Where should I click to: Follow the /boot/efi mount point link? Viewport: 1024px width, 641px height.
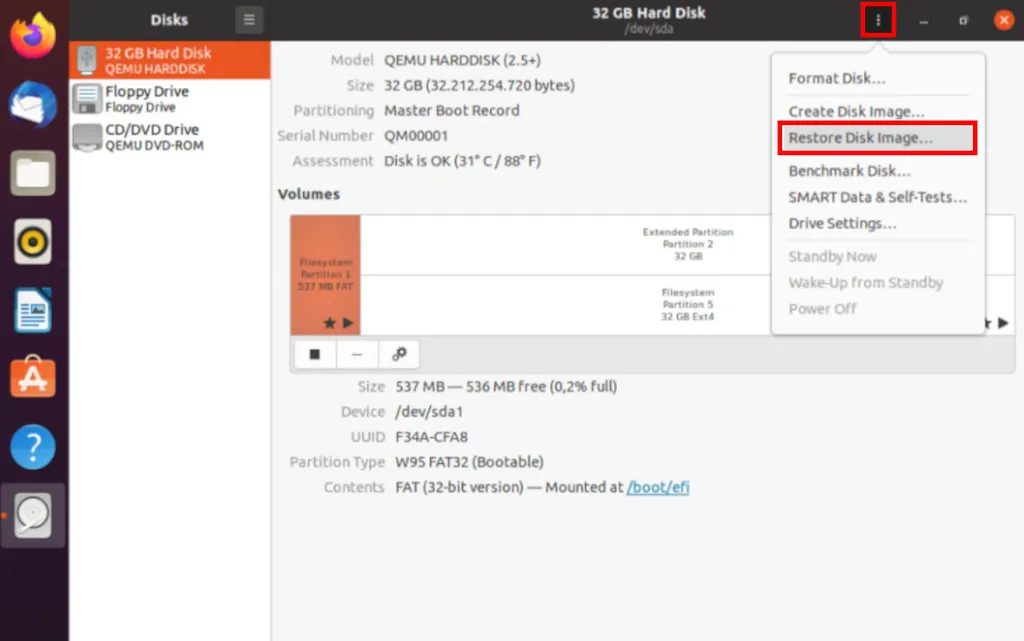(658, 487)
